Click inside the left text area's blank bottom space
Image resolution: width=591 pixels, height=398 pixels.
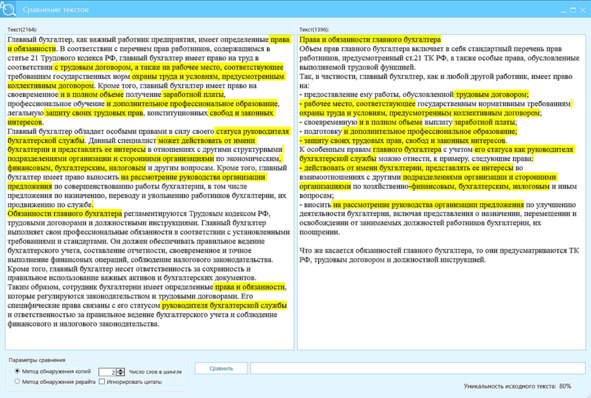[150, 338]
